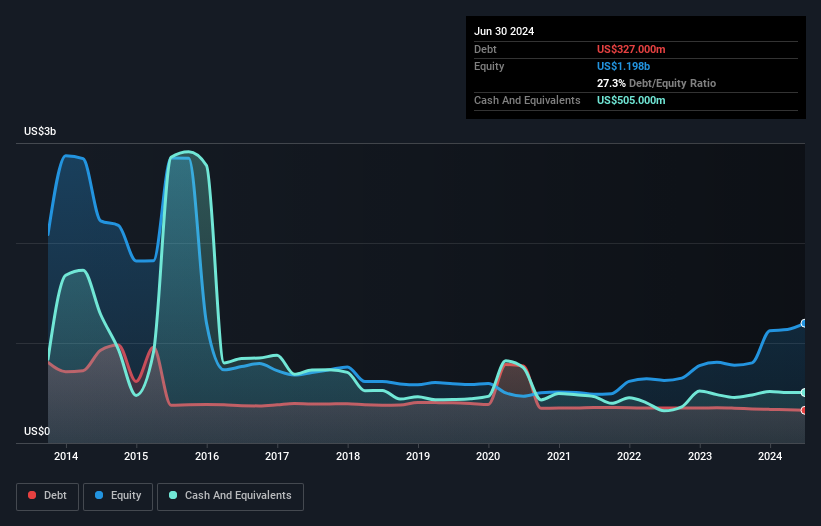Click the US$0 y-axis label
This screenshot has height=526, width=821.
(37, 431)
